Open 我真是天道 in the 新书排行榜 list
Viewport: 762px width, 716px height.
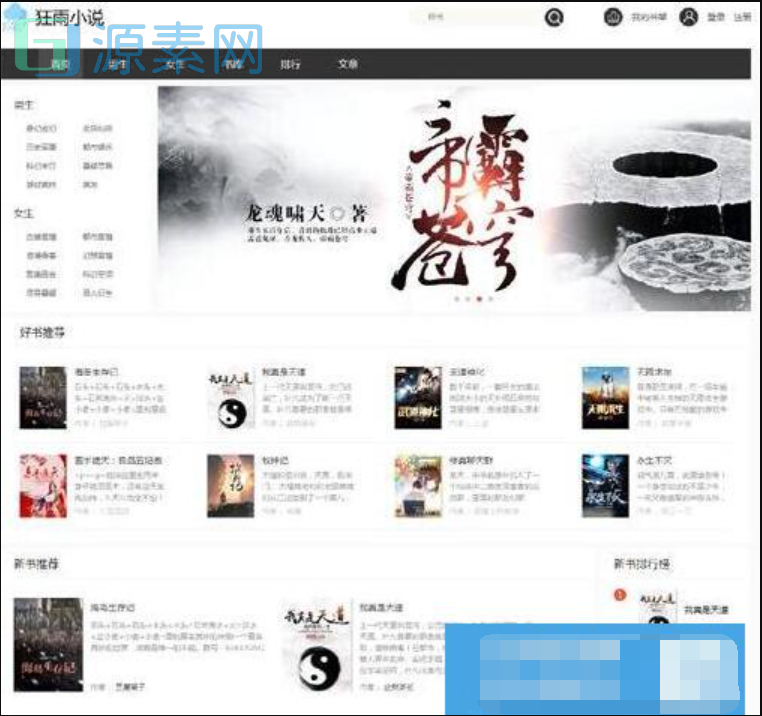(706, 610)
